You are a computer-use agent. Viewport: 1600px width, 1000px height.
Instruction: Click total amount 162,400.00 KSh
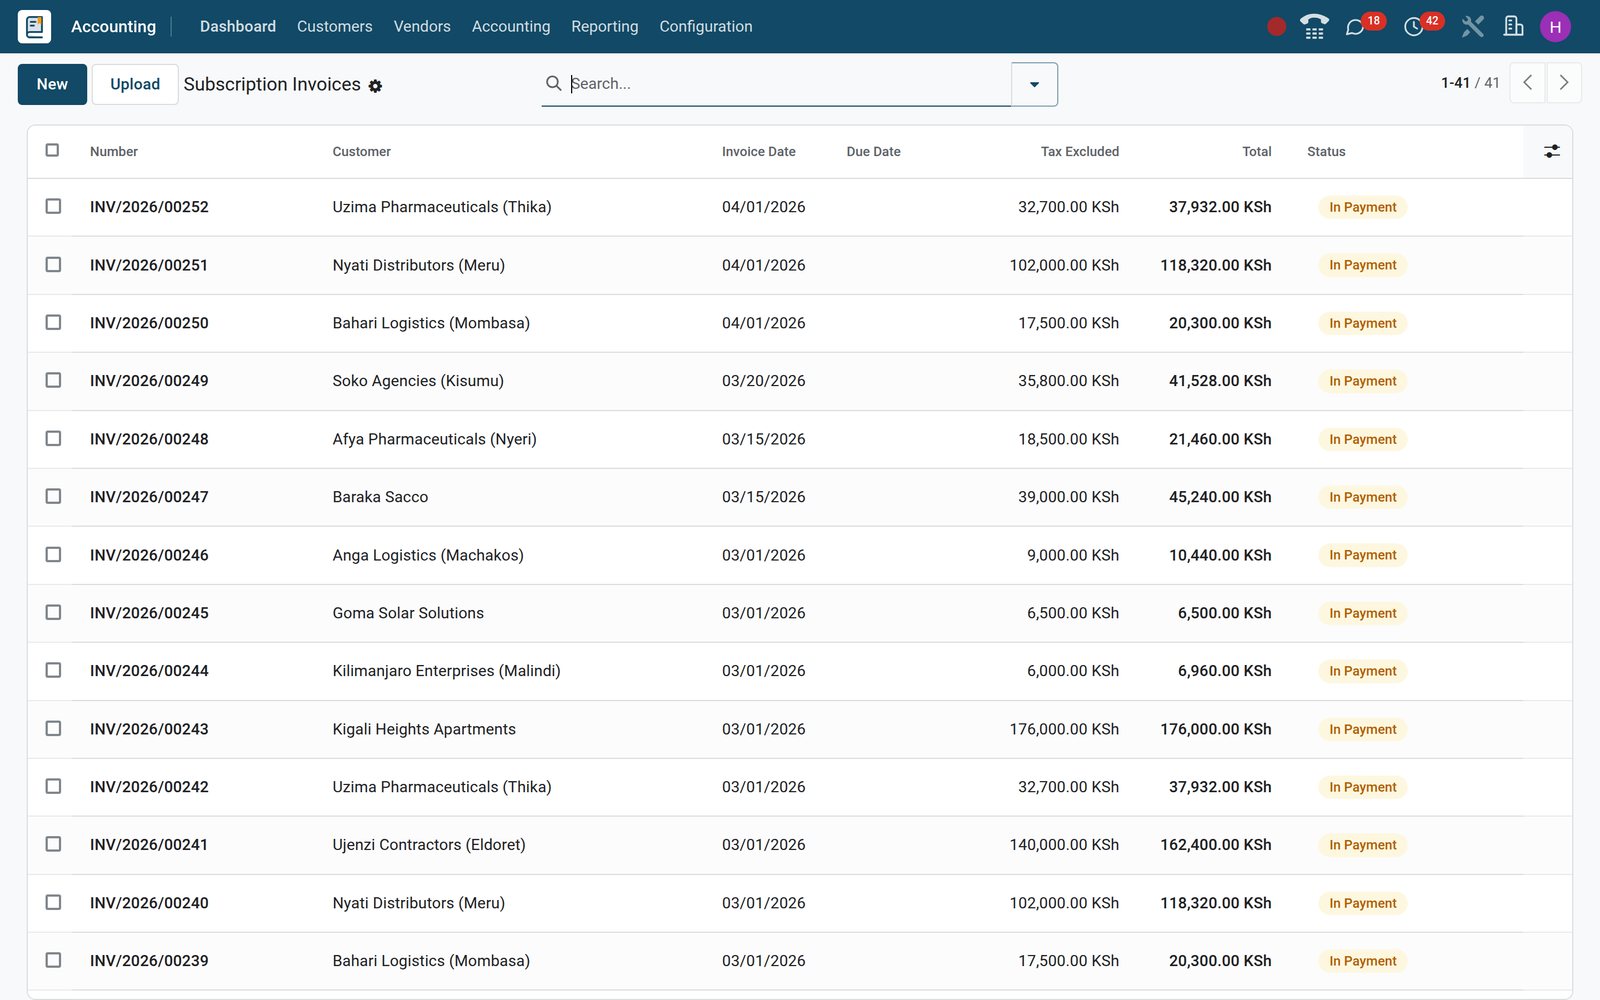1215,845
